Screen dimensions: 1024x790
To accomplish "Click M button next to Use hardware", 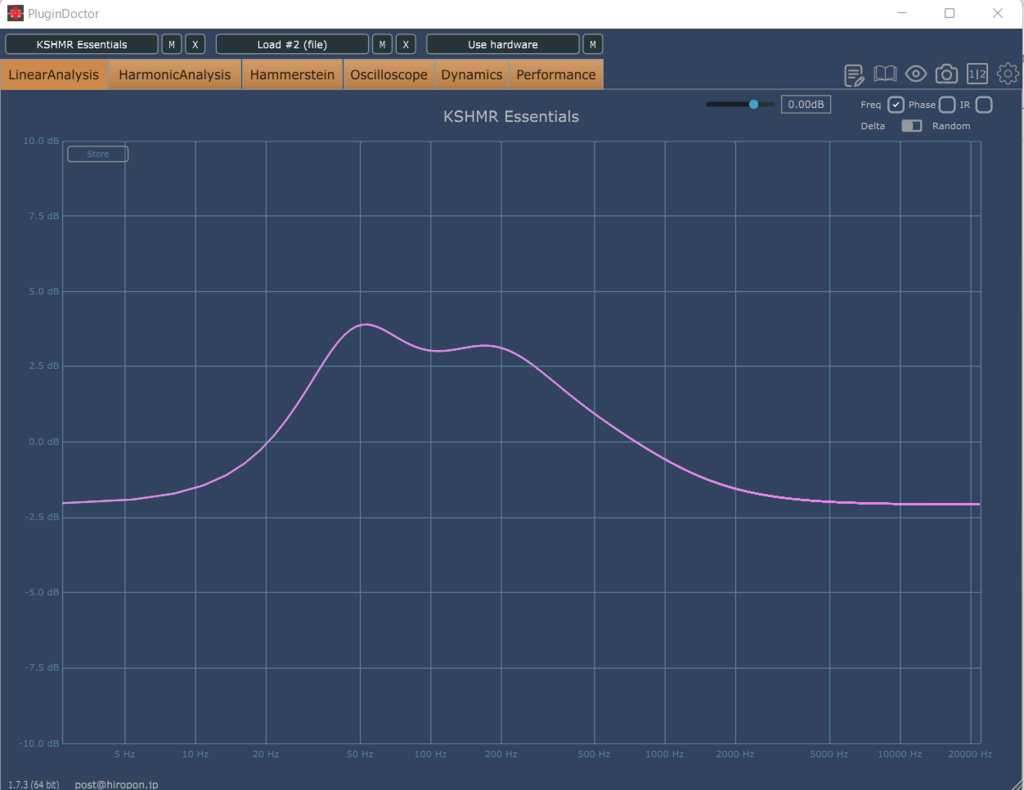I will pos(592,44).
